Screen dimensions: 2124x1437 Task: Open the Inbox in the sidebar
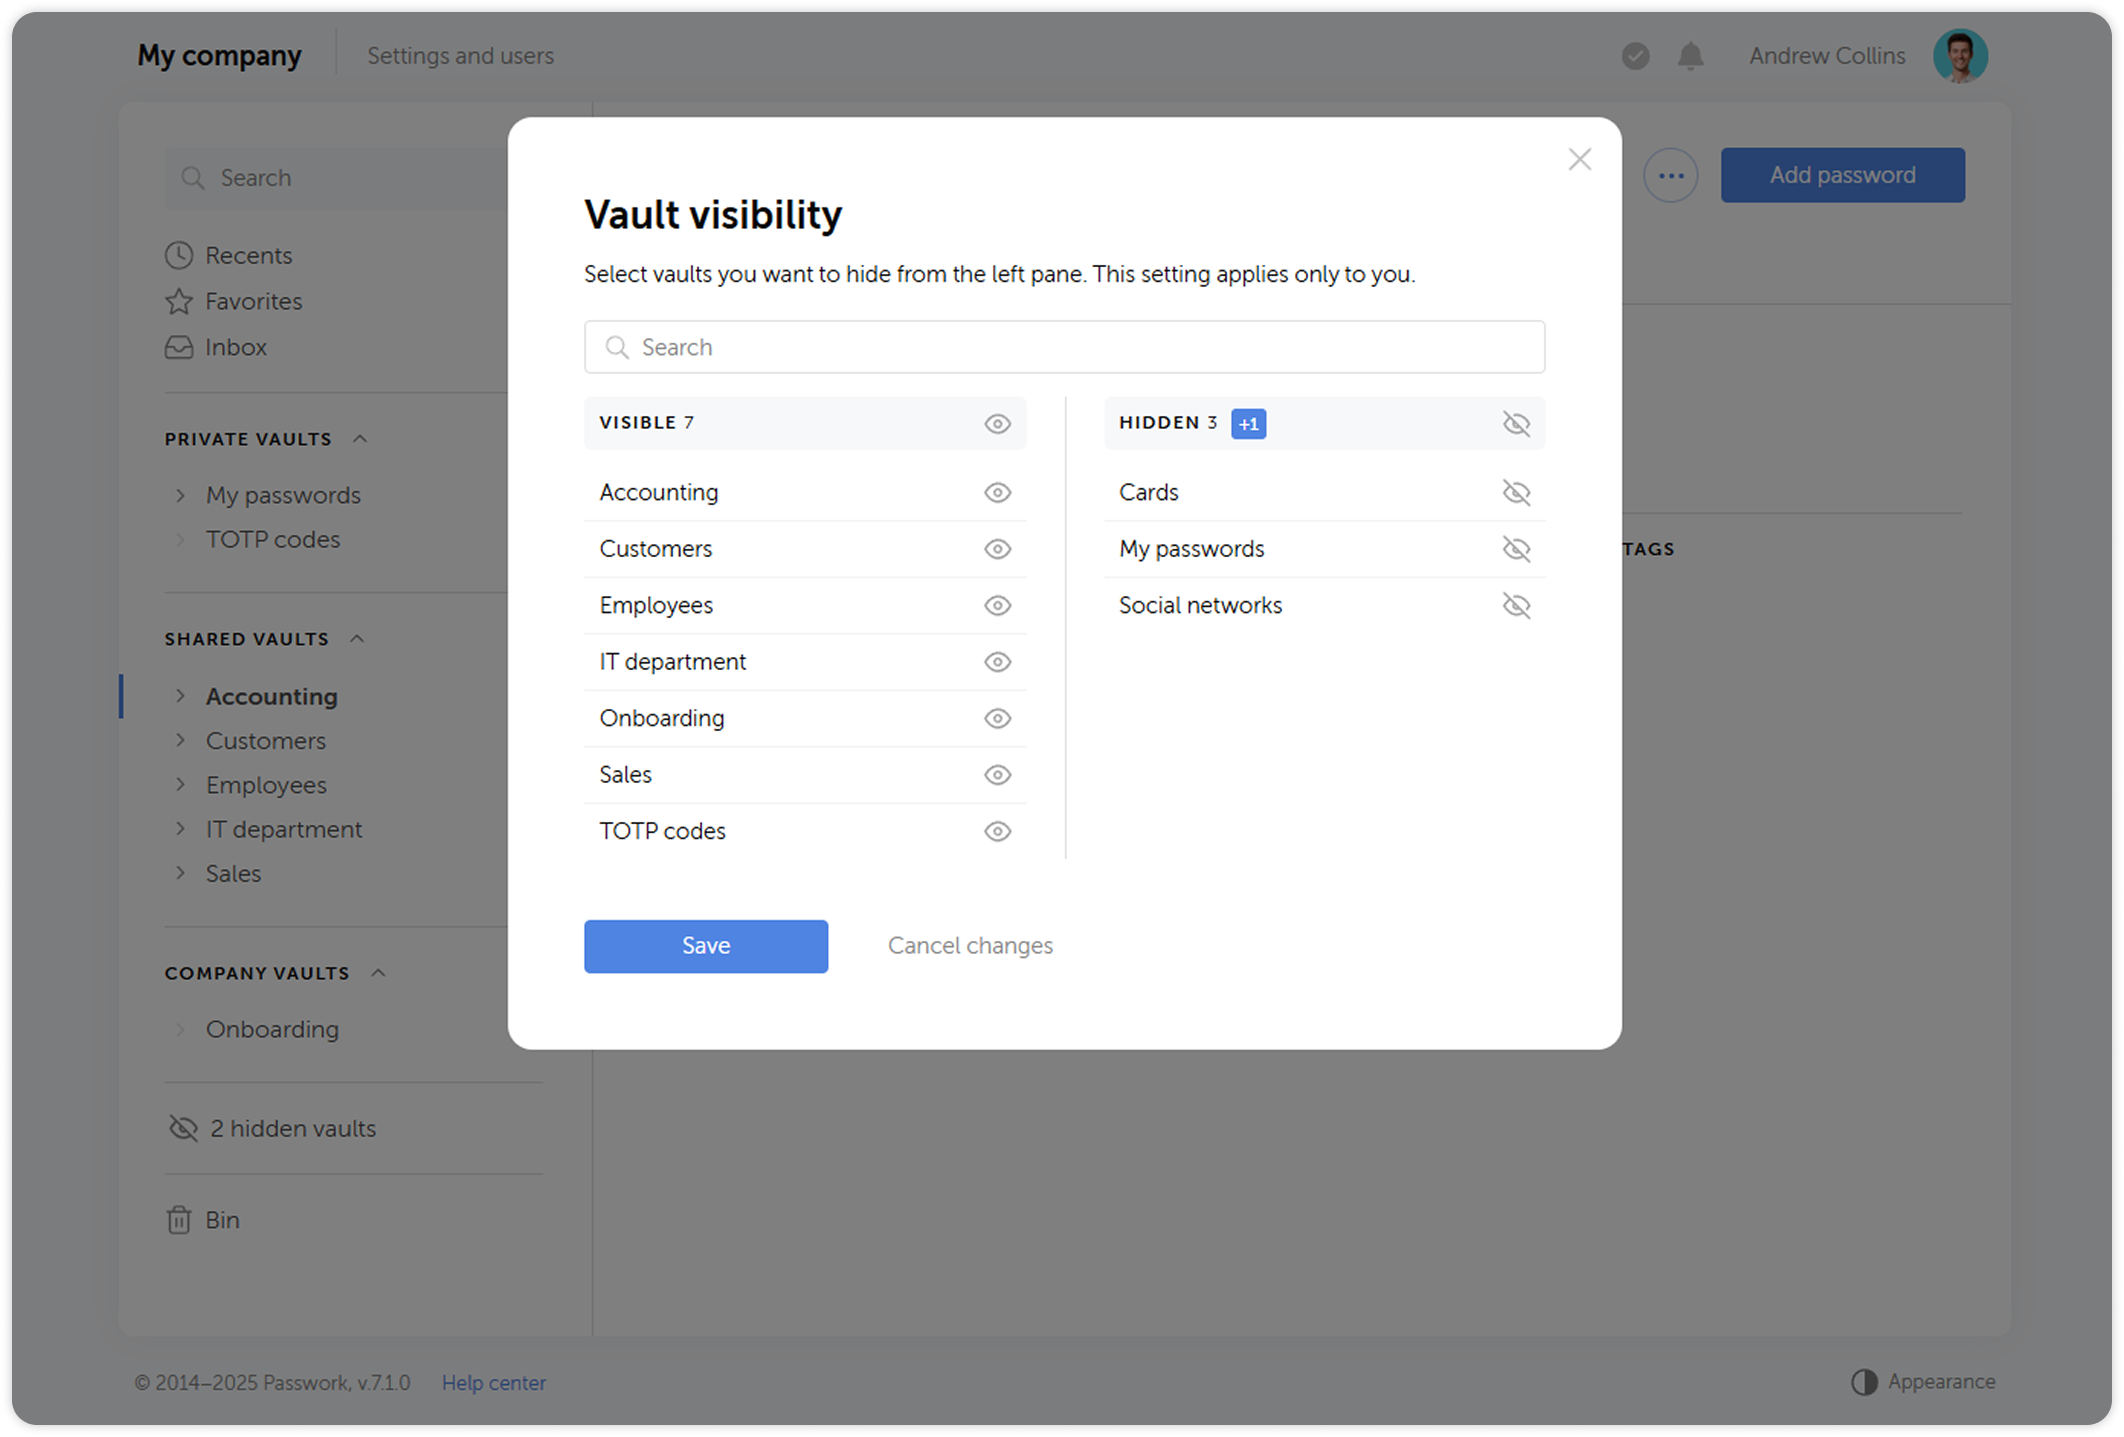point(235,347)
